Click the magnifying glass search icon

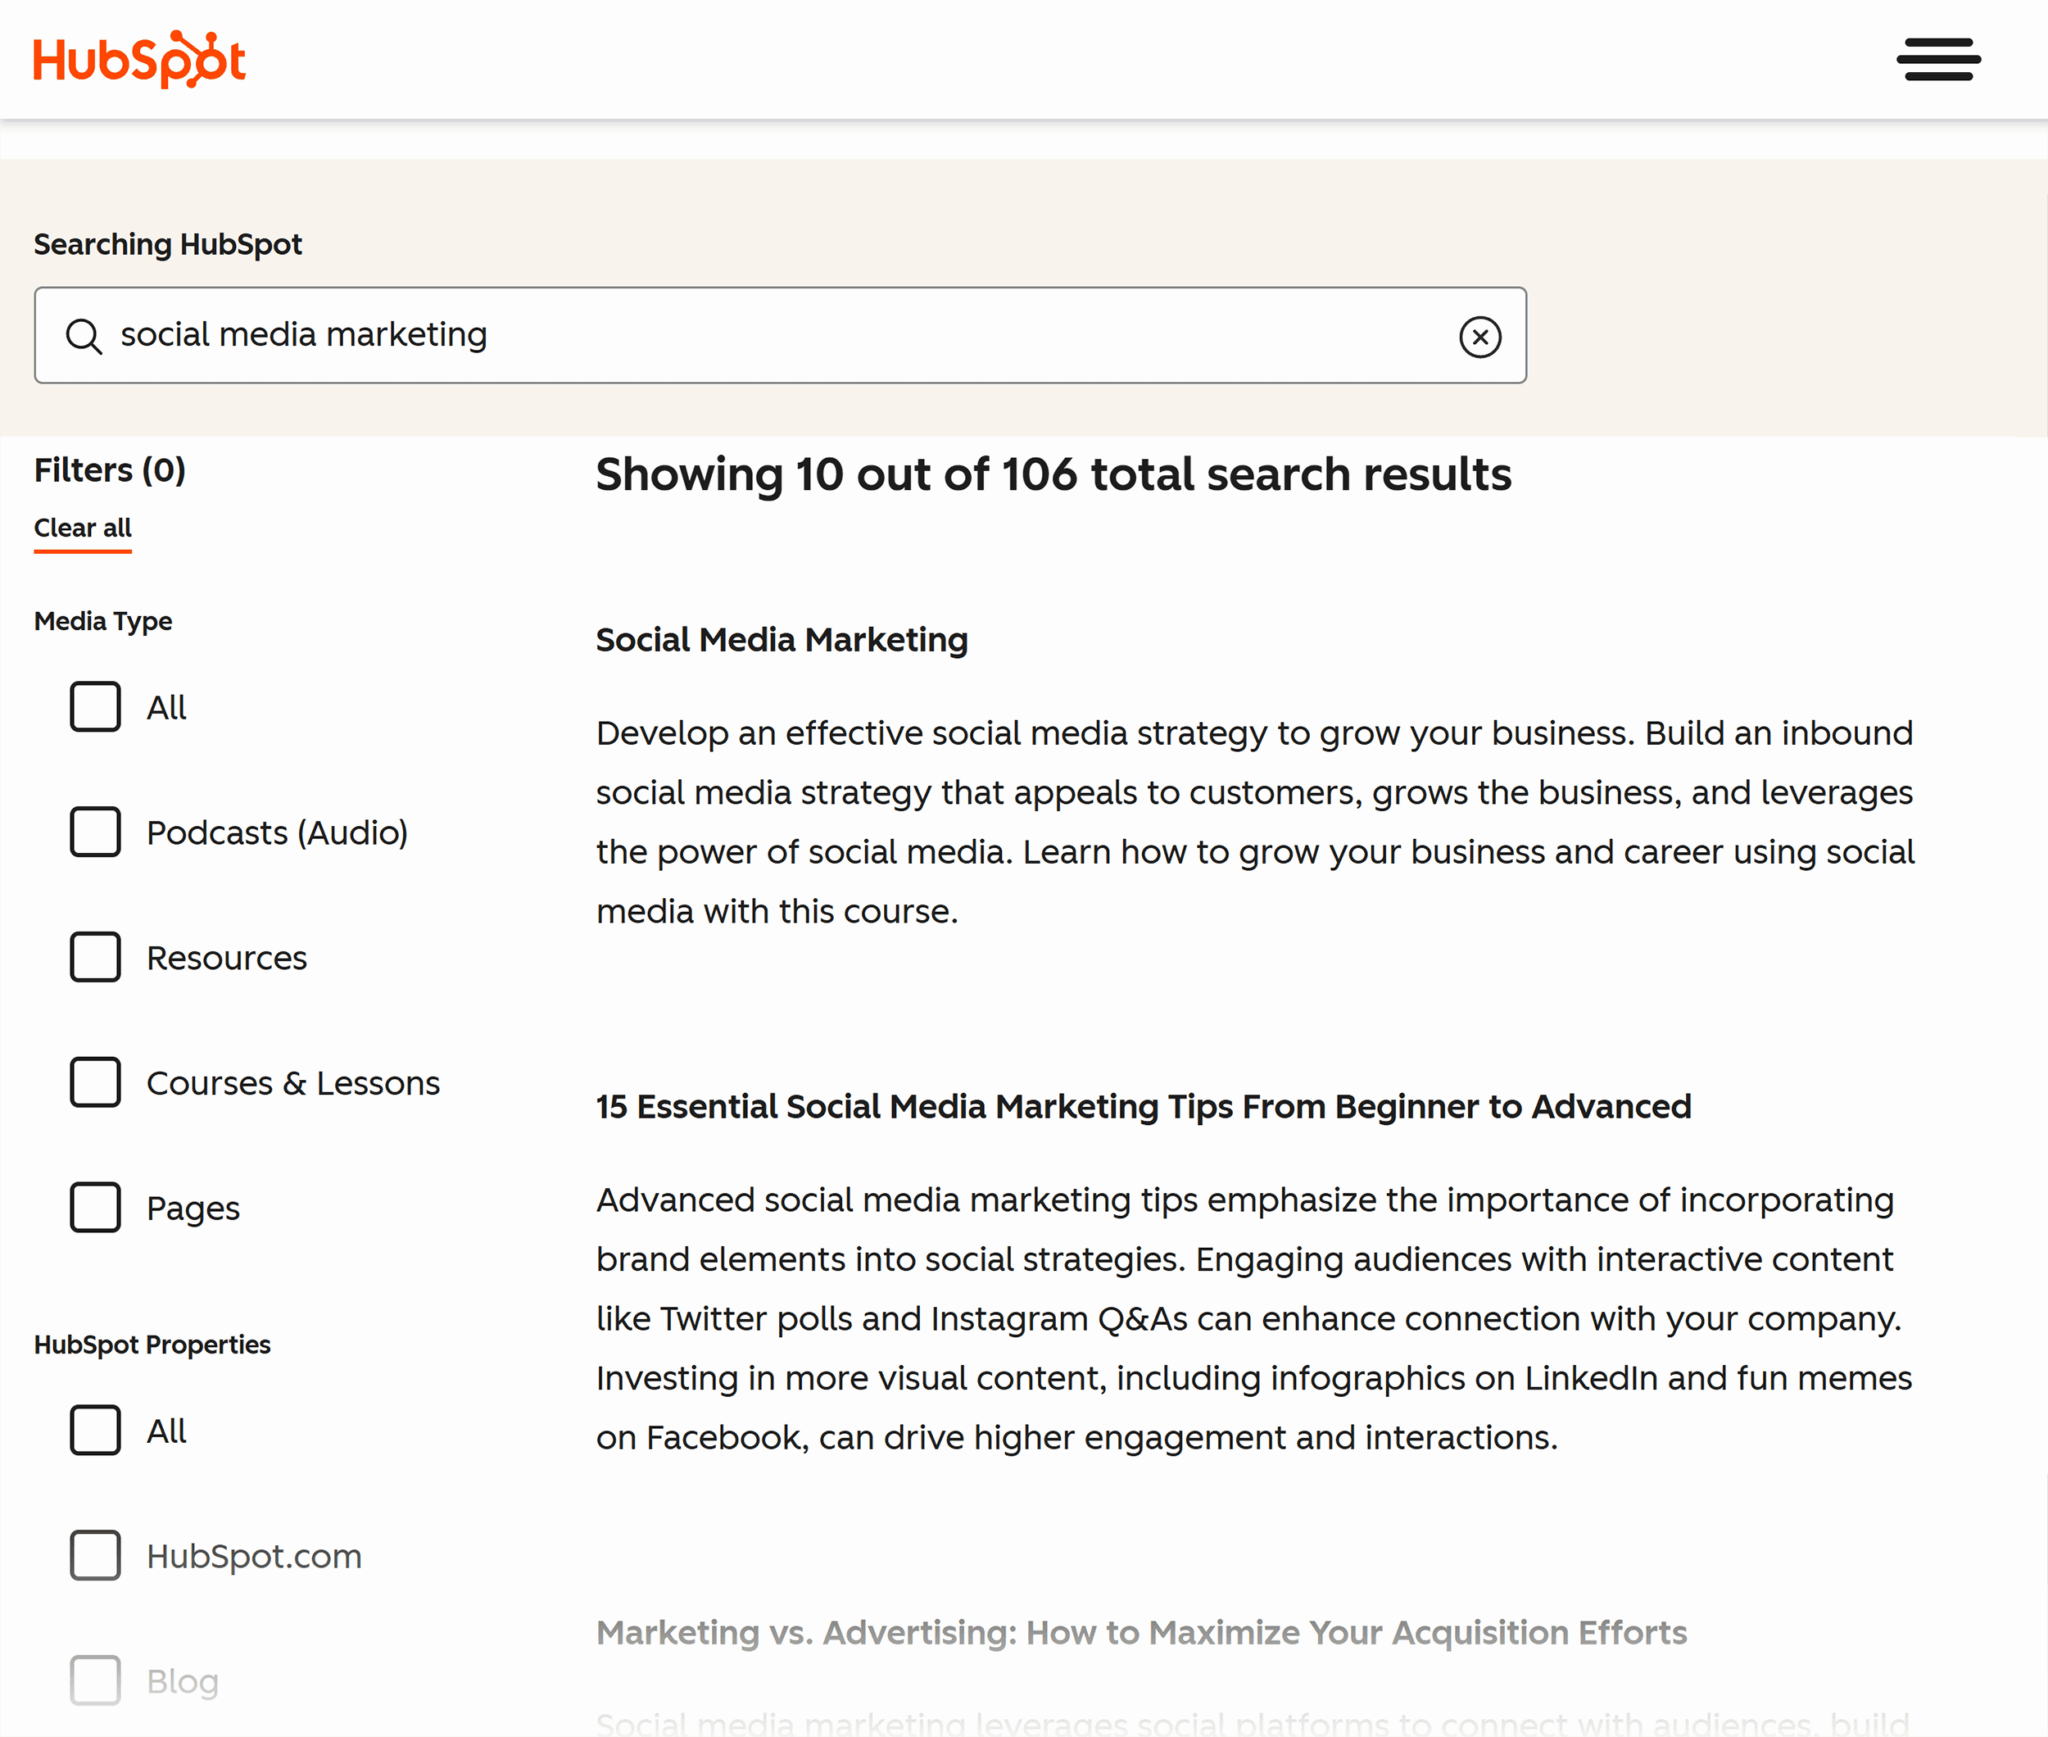pos(84,336)
